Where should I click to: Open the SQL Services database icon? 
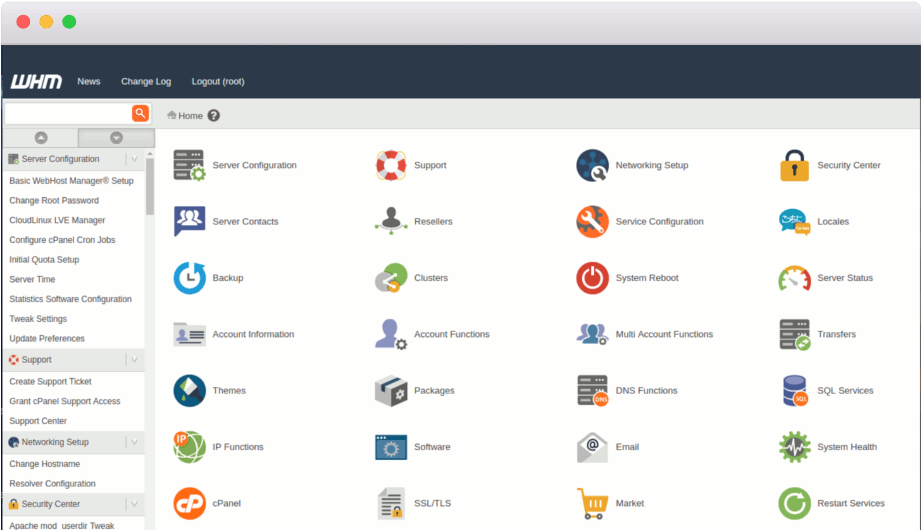point(795,391)
